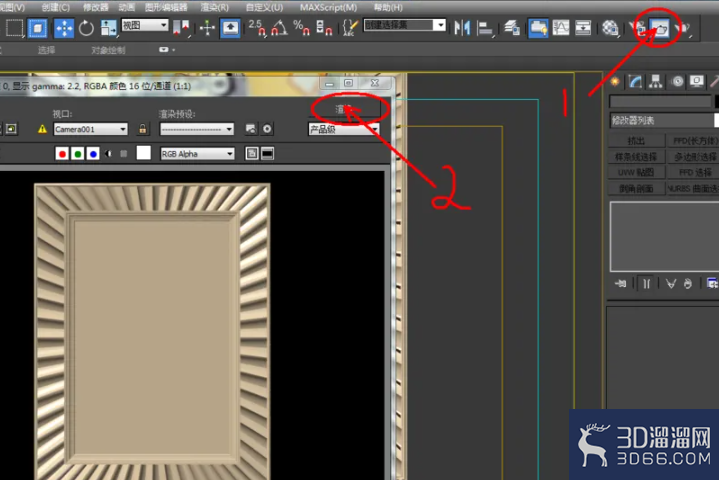Open the Camera001 viewport dropdown
The width and height of the screenshot is (719, 480).
point(90,129)
